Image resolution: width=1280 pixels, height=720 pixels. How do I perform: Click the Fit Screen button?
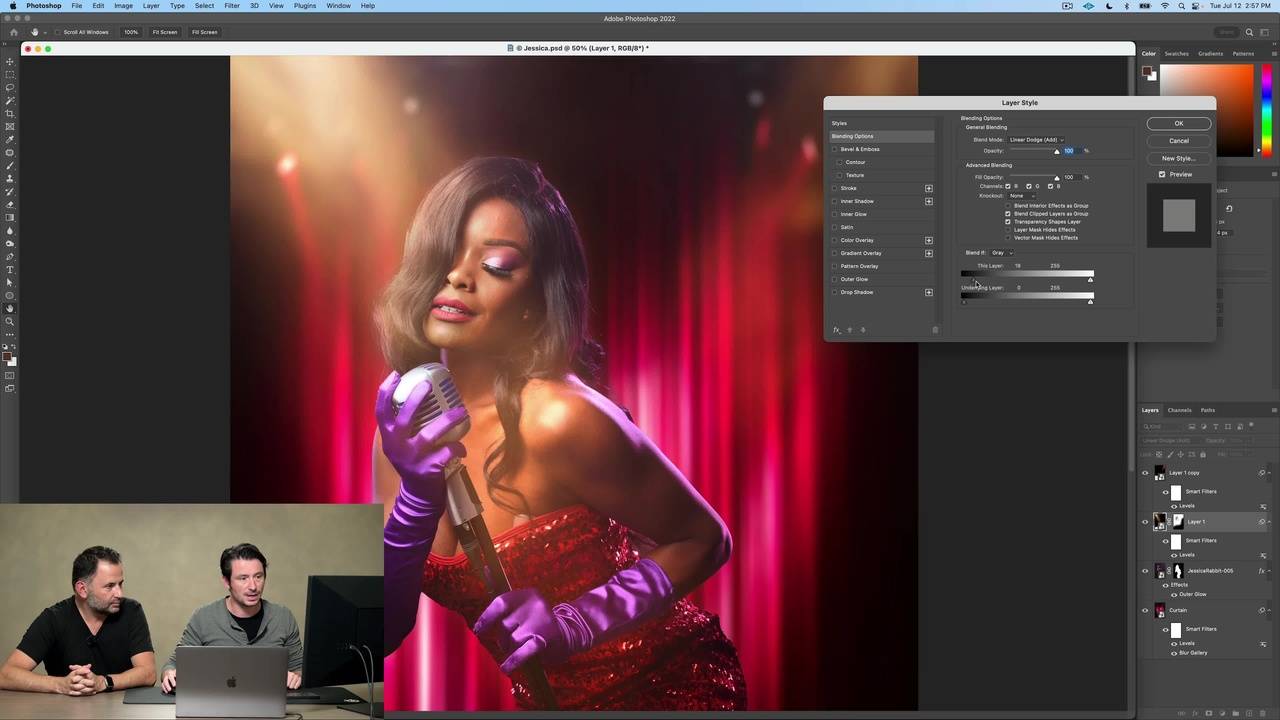tap(165, 32)
